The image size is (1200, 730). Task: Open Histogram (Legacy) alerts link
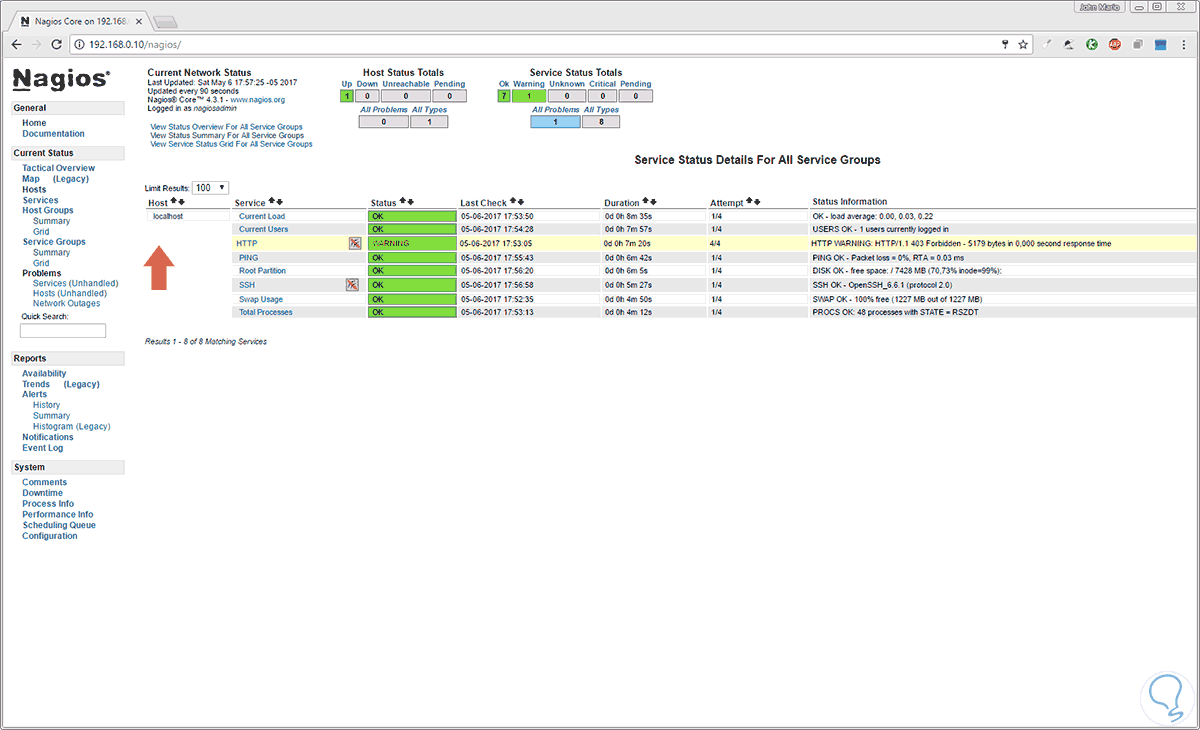point(71,427)
